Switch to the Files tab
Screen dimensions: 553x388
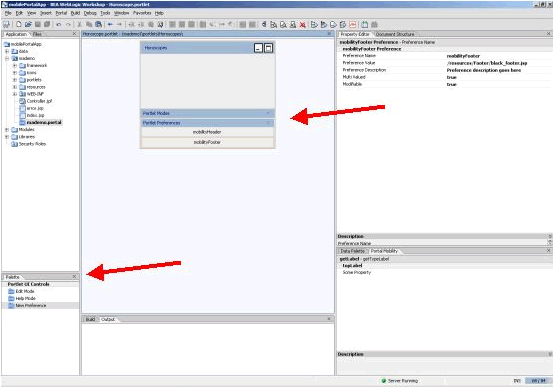coord(37,34)
